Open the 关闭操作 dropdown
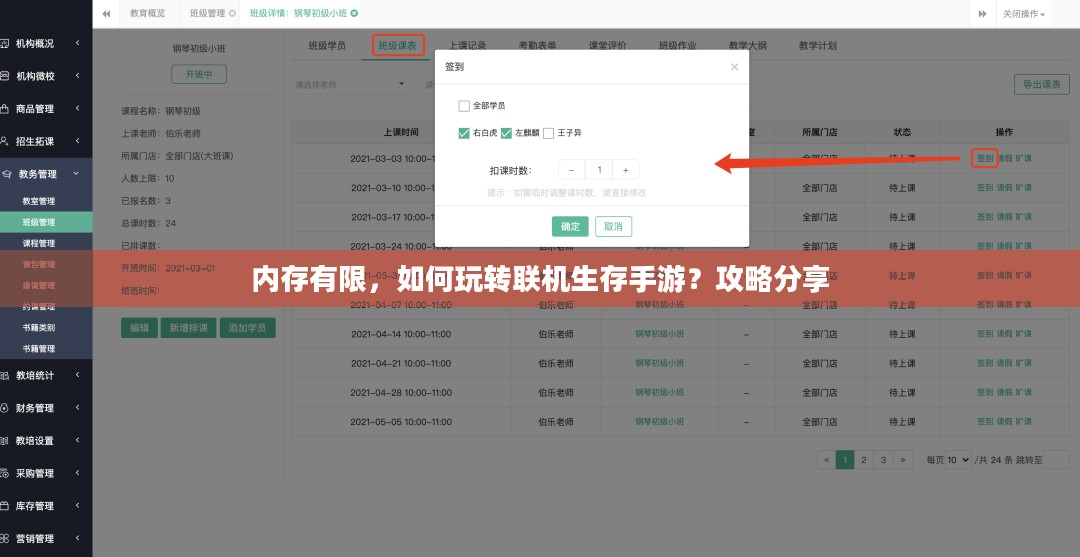The height and width of the screenshot is (557, 1080). pos(1024,14)
